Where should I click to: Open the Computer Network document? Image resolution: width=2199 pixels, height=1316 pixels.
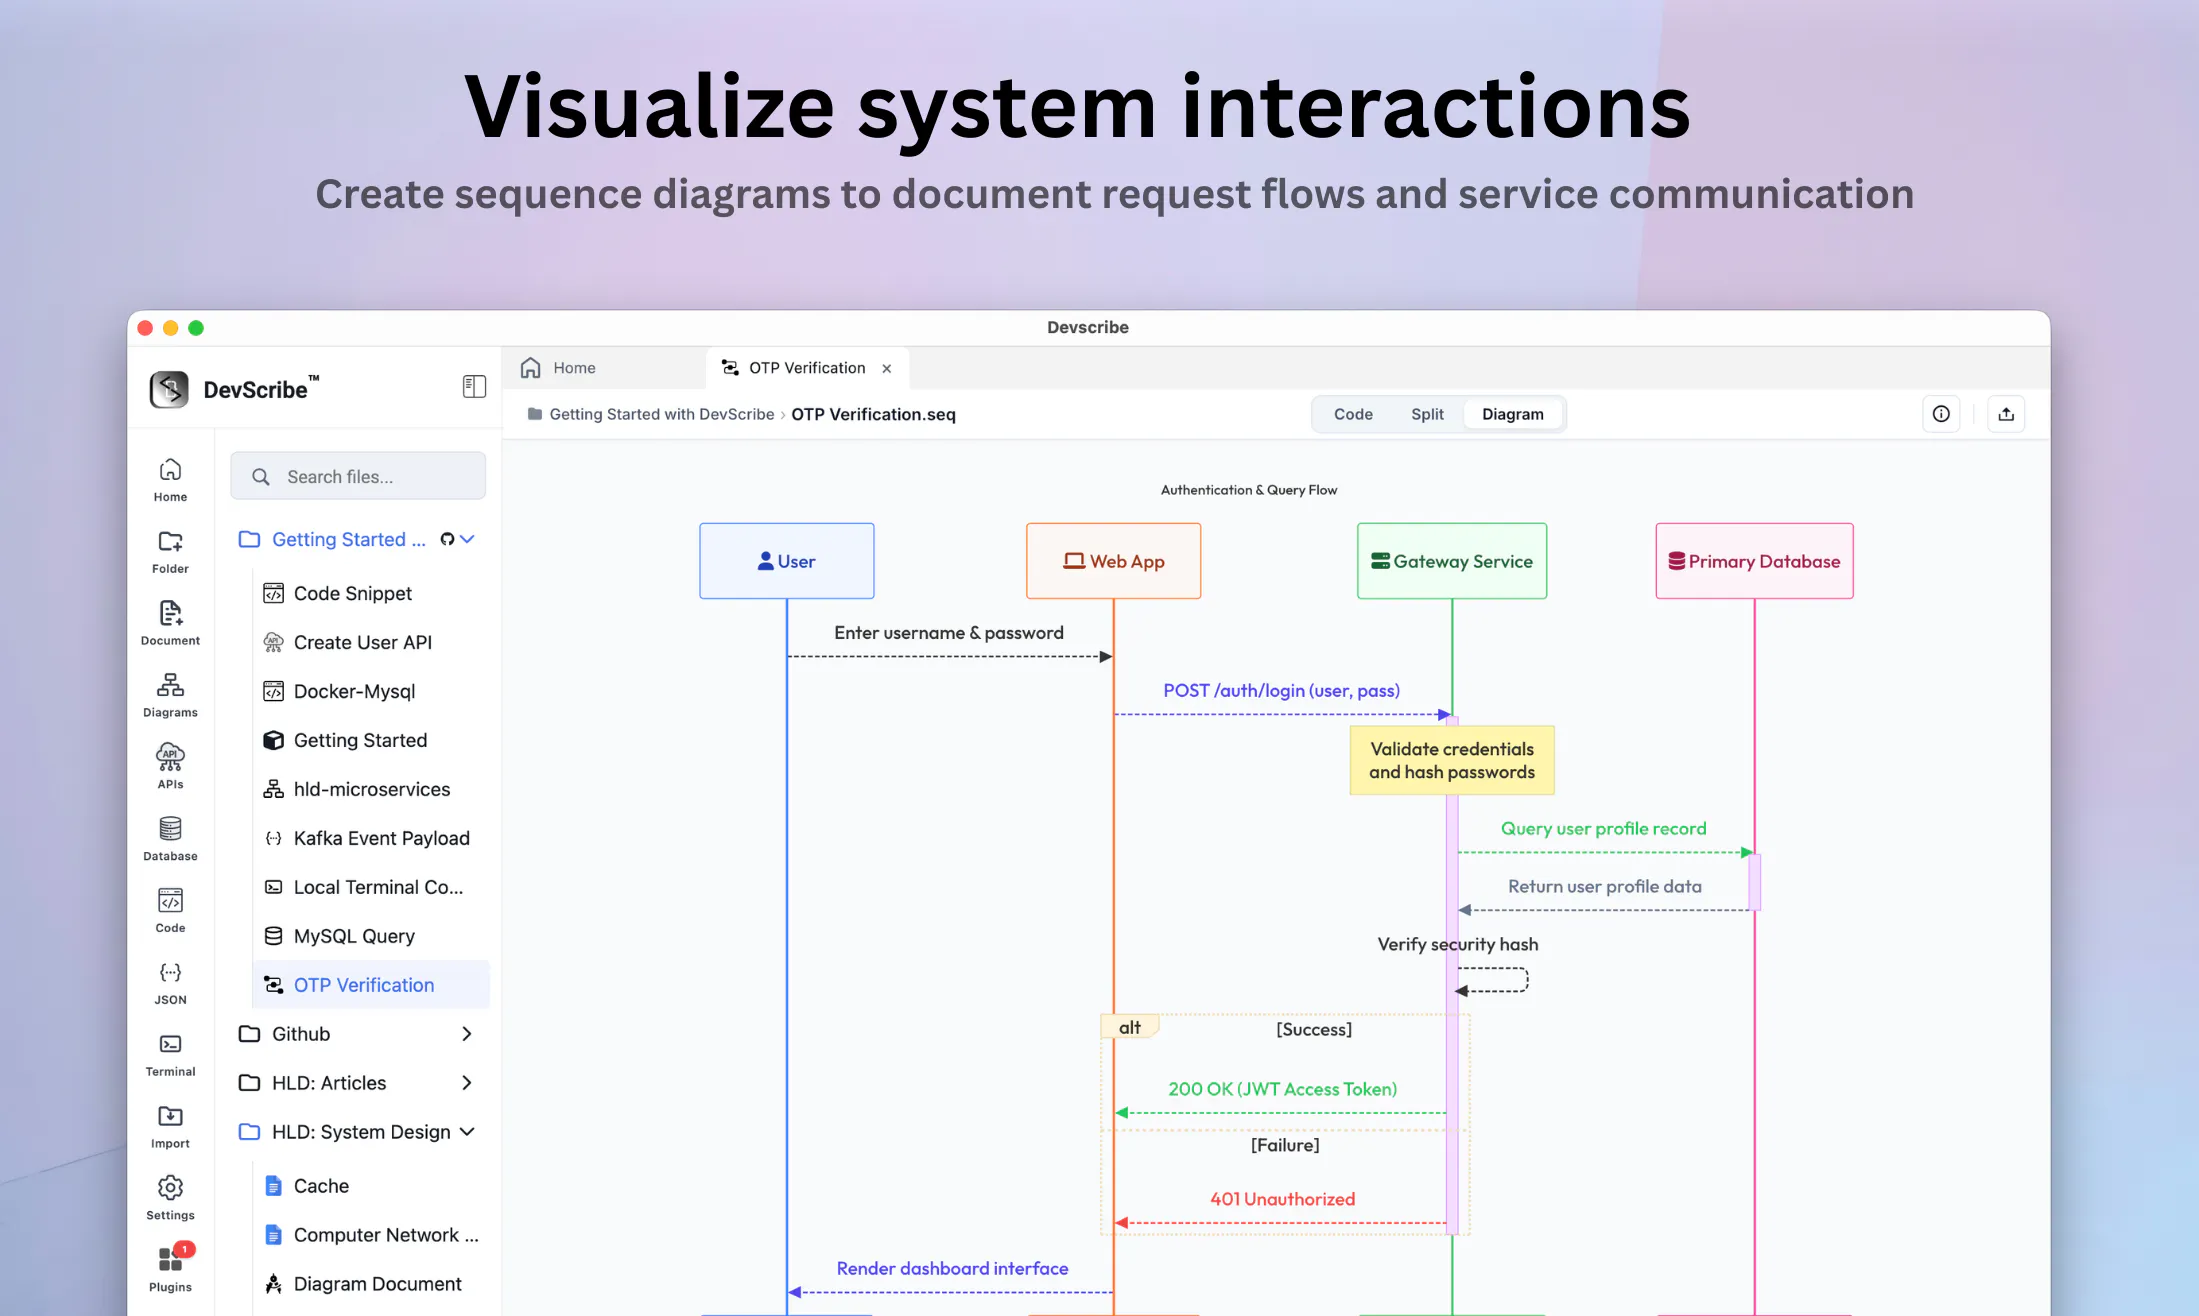pos(371,1236)
